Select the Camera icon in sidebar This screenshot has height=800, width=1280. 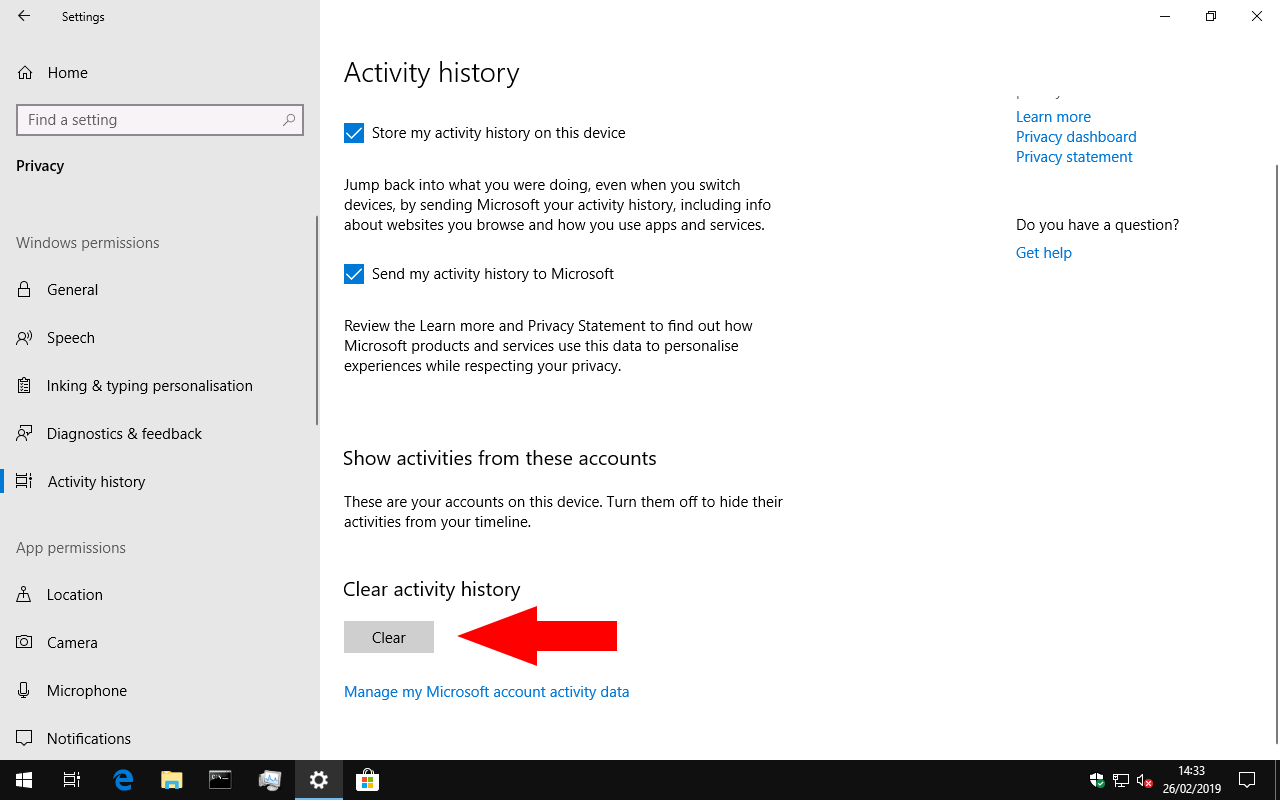(x=24, y=642)
